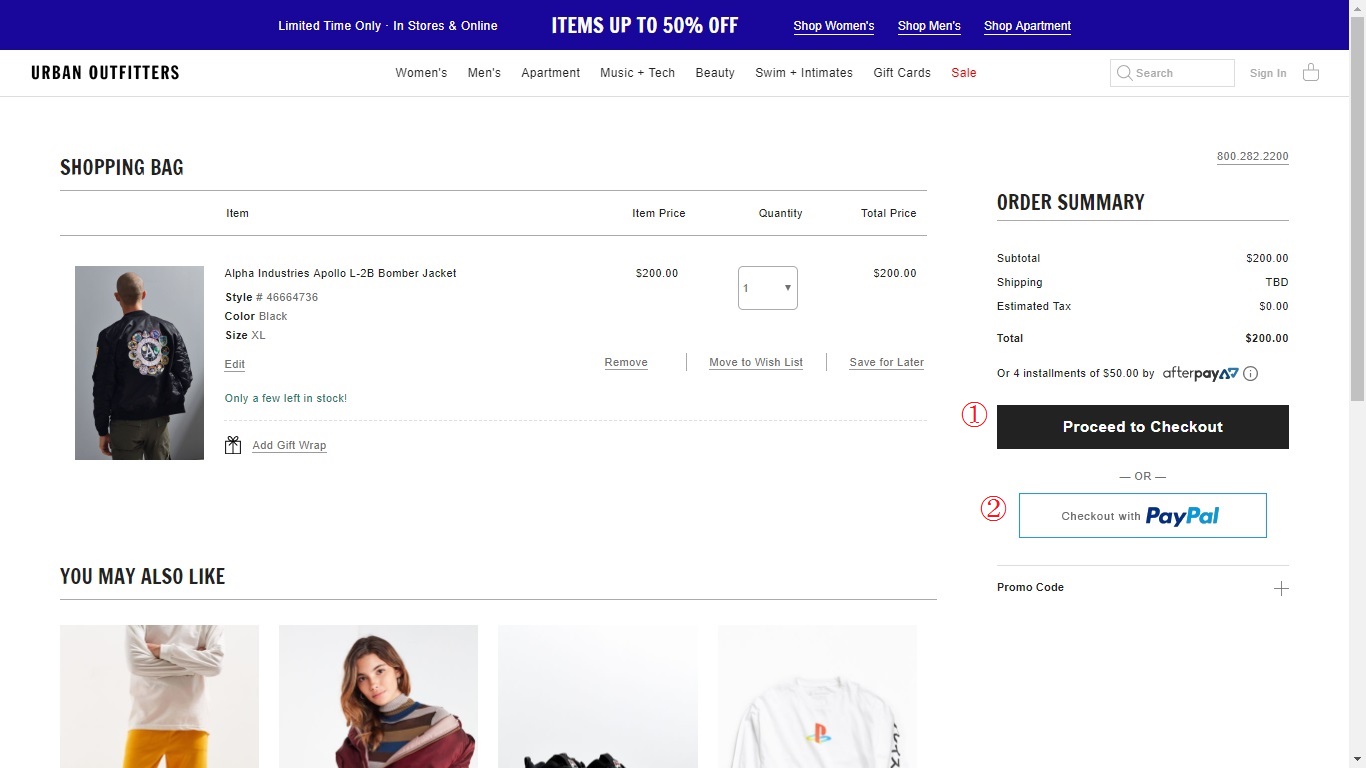Open the Afterpay info icon
Viewport: 1366px width, 768px height.
1250,374
